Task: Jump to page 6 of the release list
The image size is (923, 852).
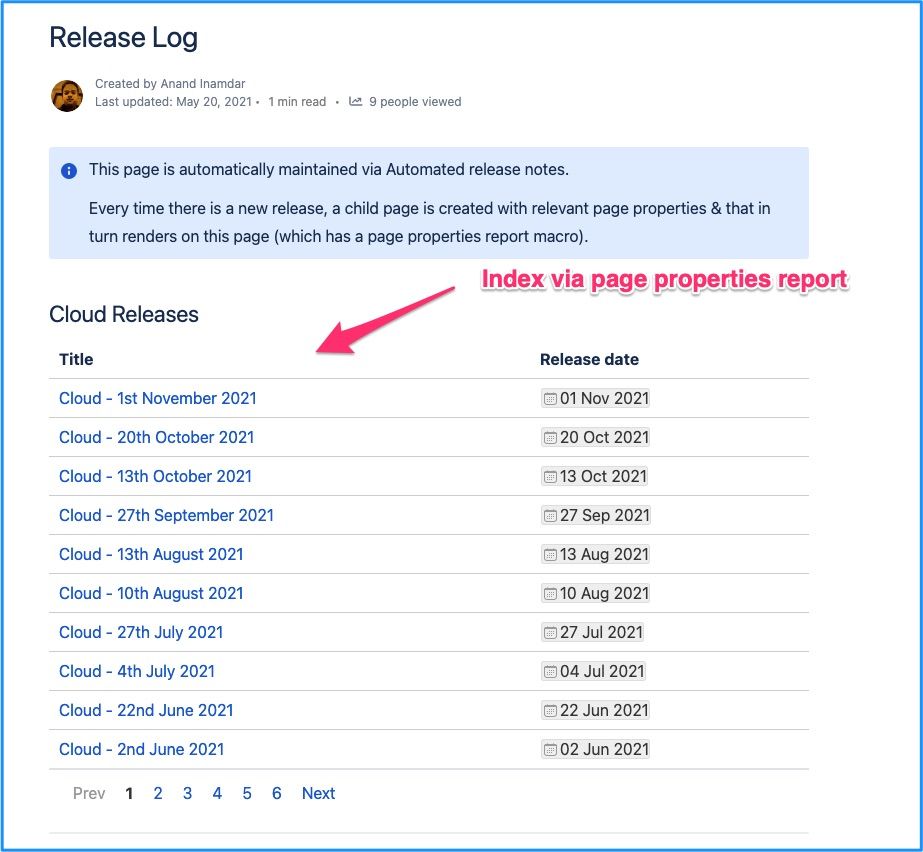Action: (x=277, y=793)
